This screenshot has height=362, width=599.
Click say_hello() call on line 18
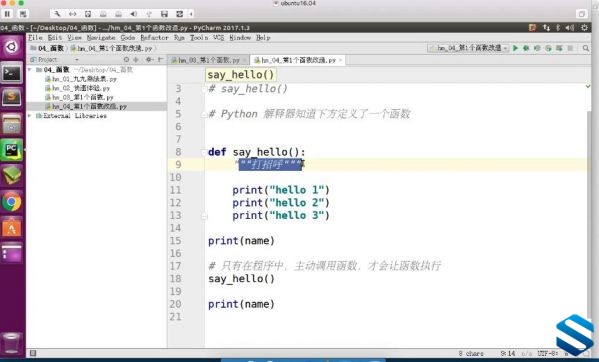pos(241,279)
